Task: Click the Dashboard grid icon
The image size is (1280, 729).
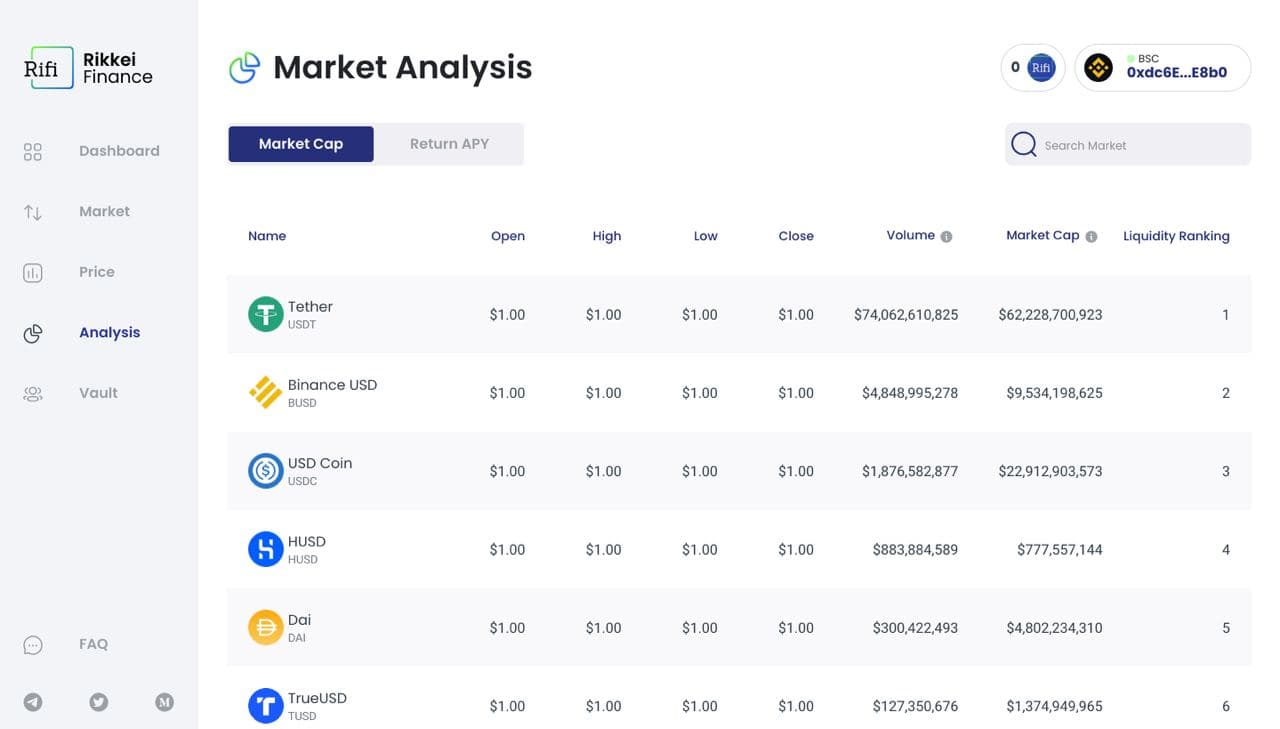Action: 33,151
